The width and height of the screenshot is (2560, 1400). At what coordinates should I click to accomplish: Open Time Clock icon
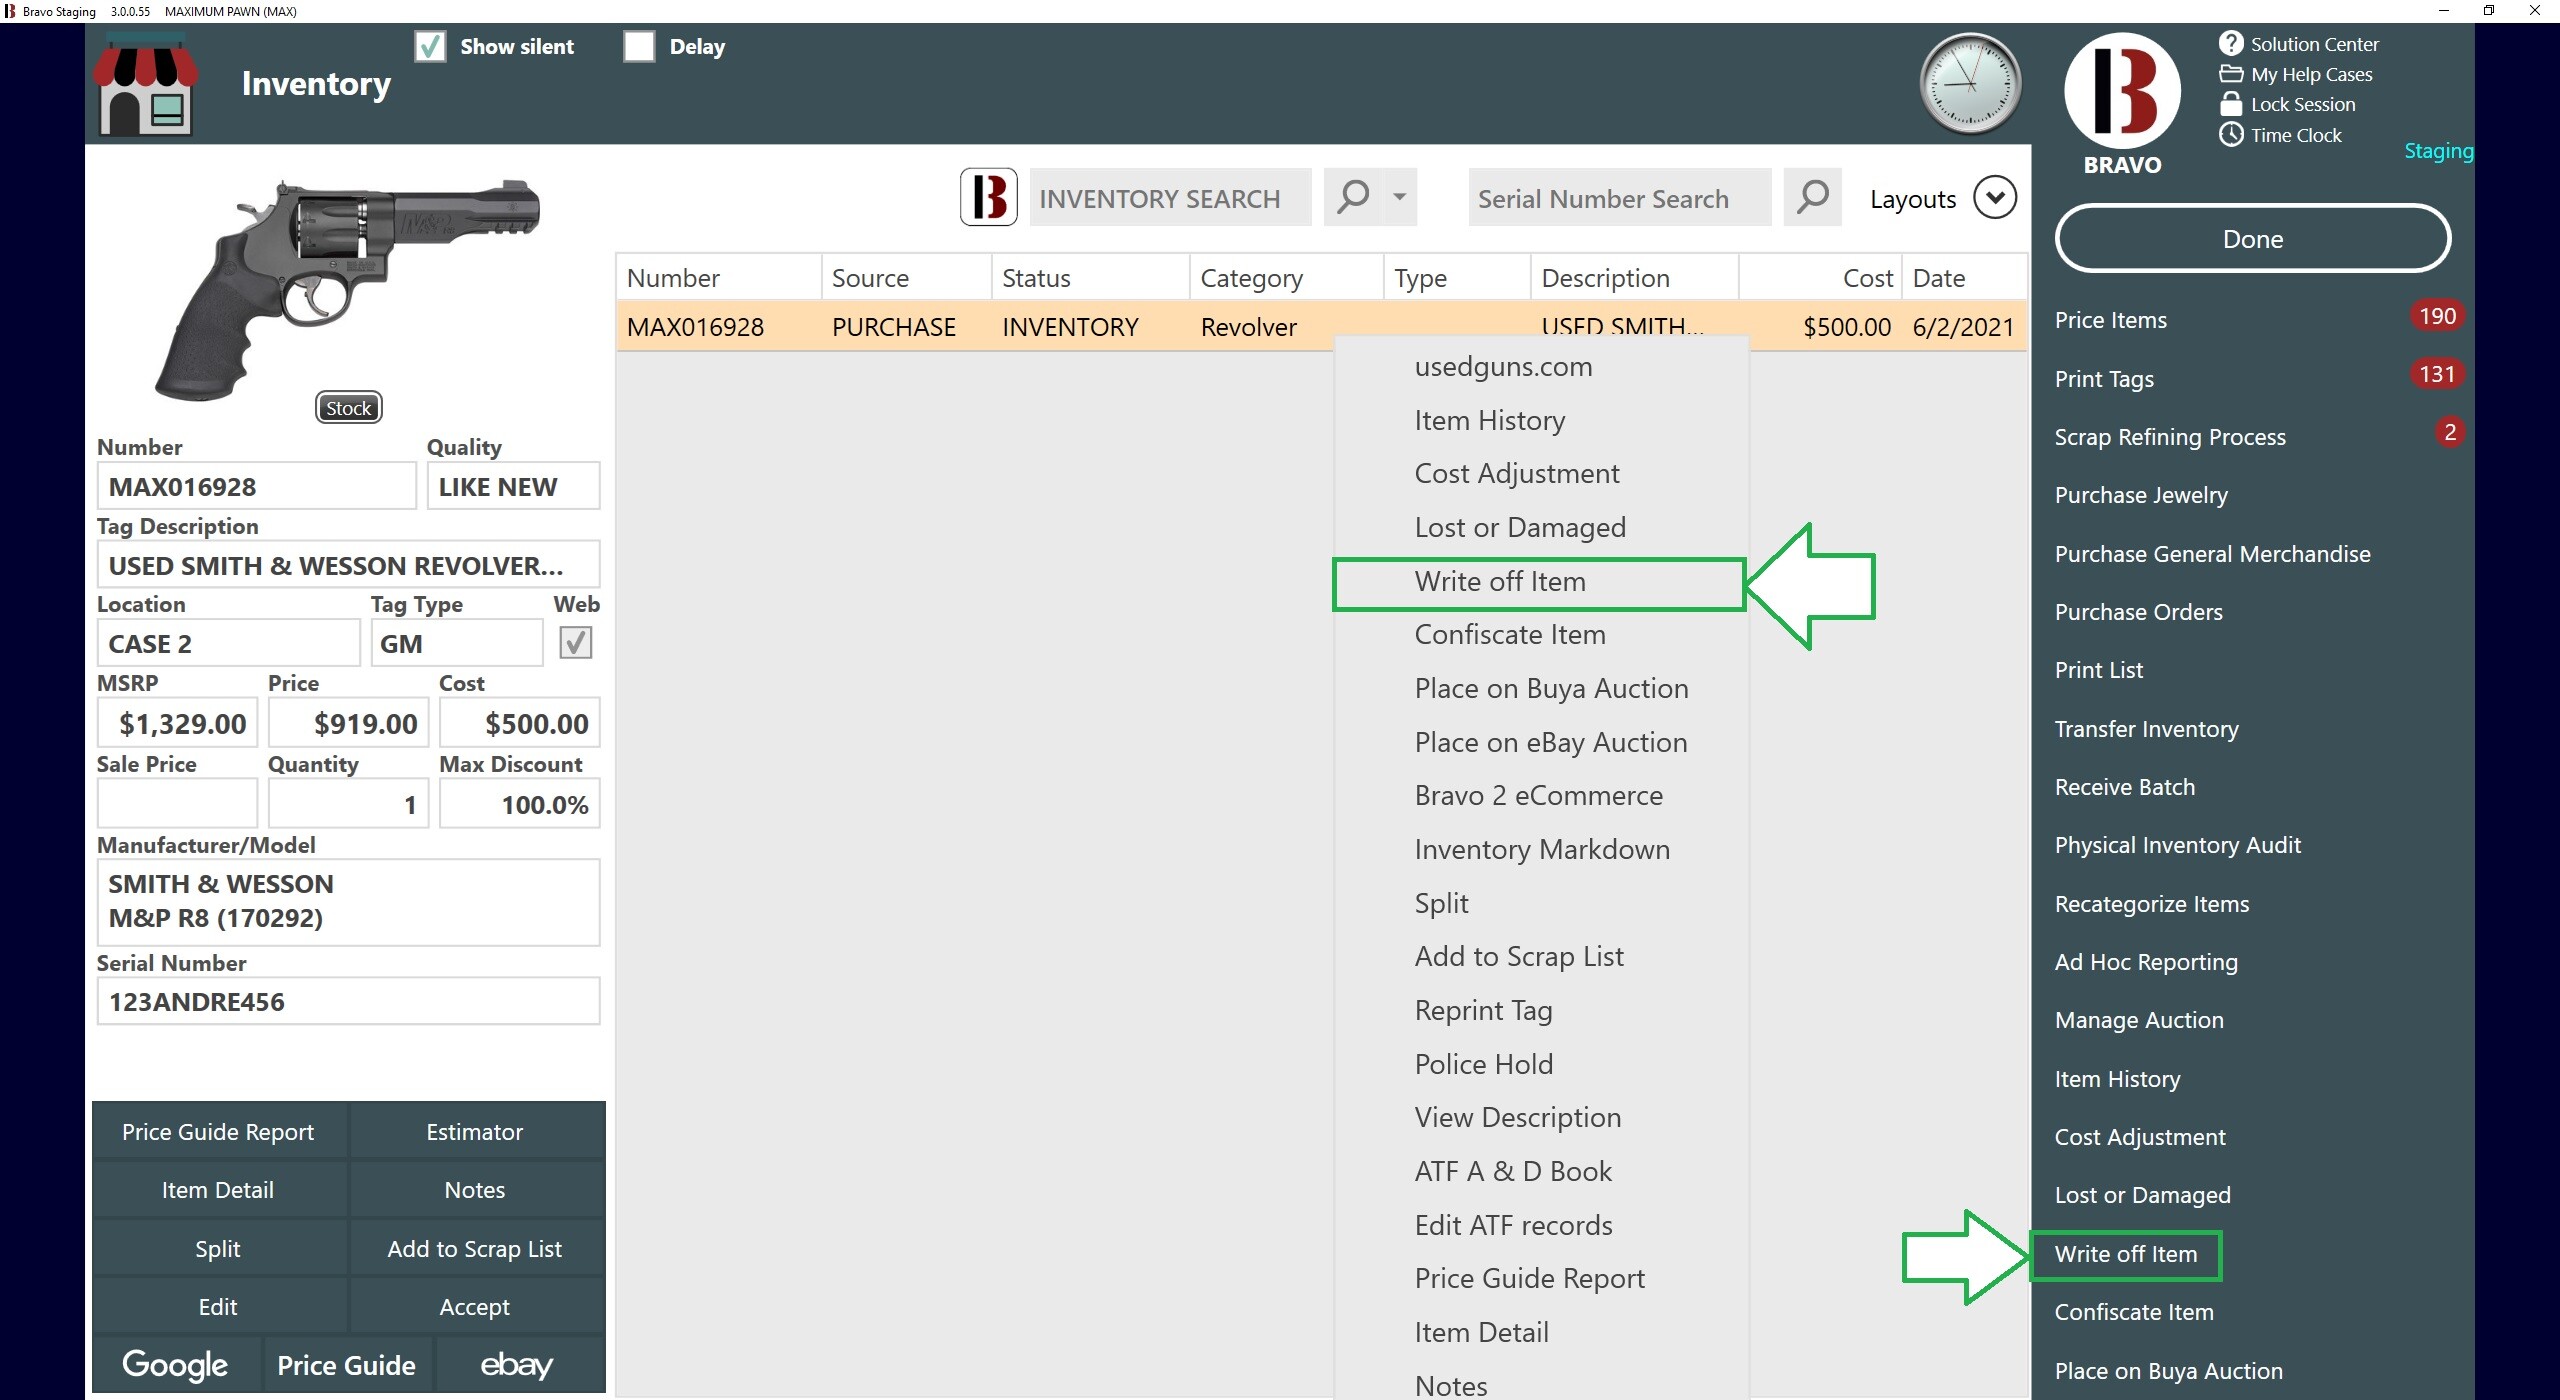click(x=2231, y=134)
